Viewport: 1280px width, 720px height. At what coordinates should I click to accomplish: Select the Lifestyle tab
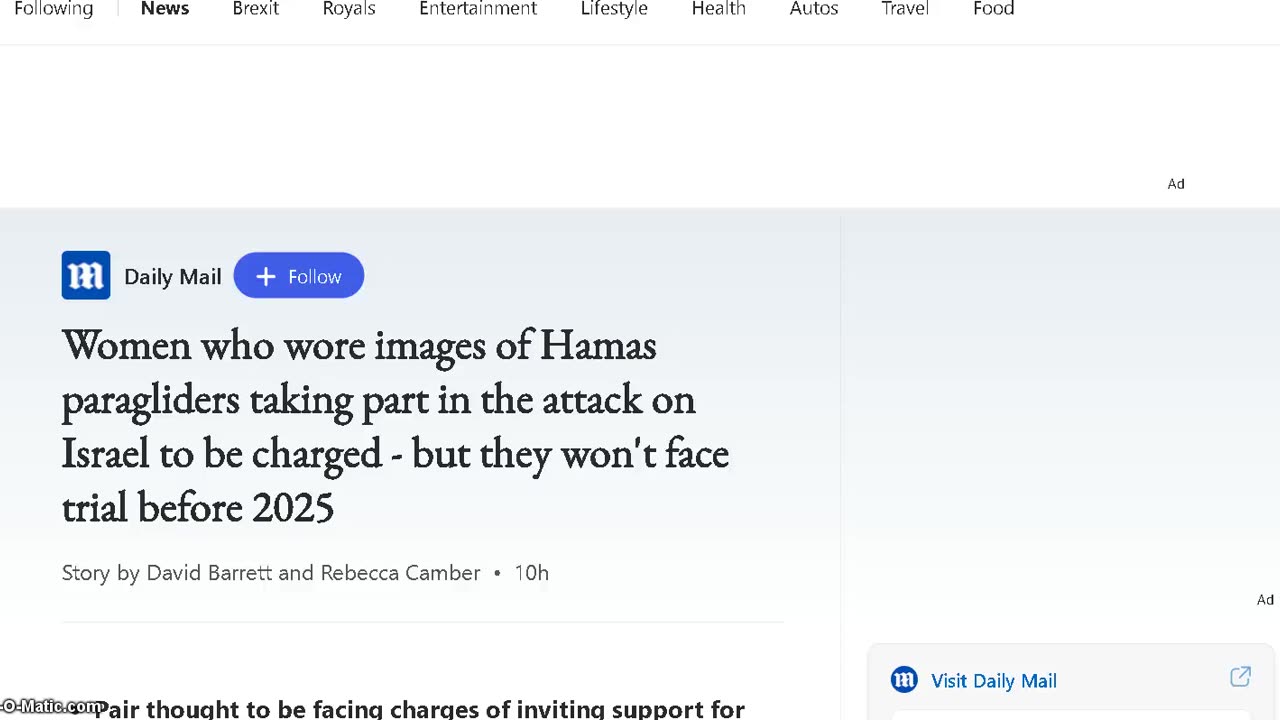614,9
